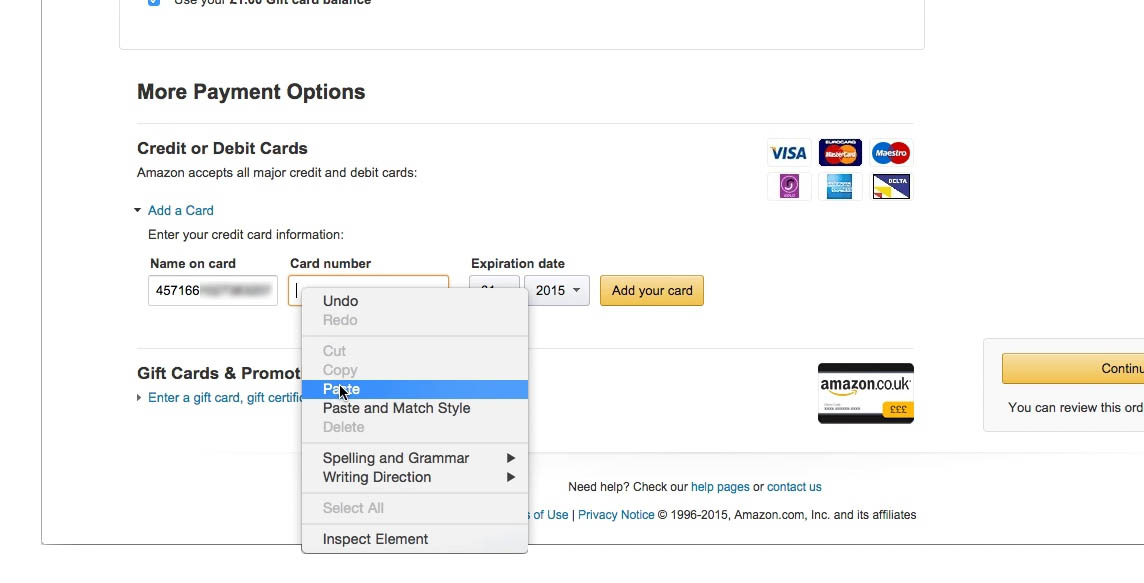Image resolution: width=1144 pixels, height=583 pixels.
Task: Choose Inspect Element in context menu
Action: [375, 539]
